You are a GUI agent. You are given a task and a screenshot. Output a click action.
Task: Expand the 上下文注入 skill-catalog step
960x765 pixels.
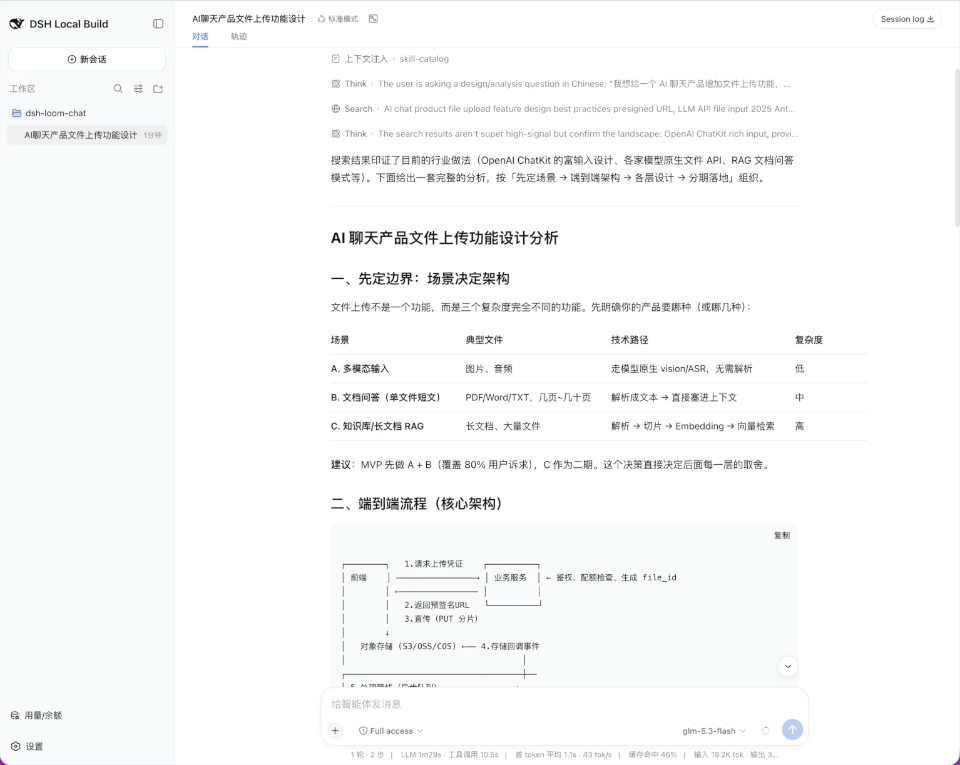(390, 59)
